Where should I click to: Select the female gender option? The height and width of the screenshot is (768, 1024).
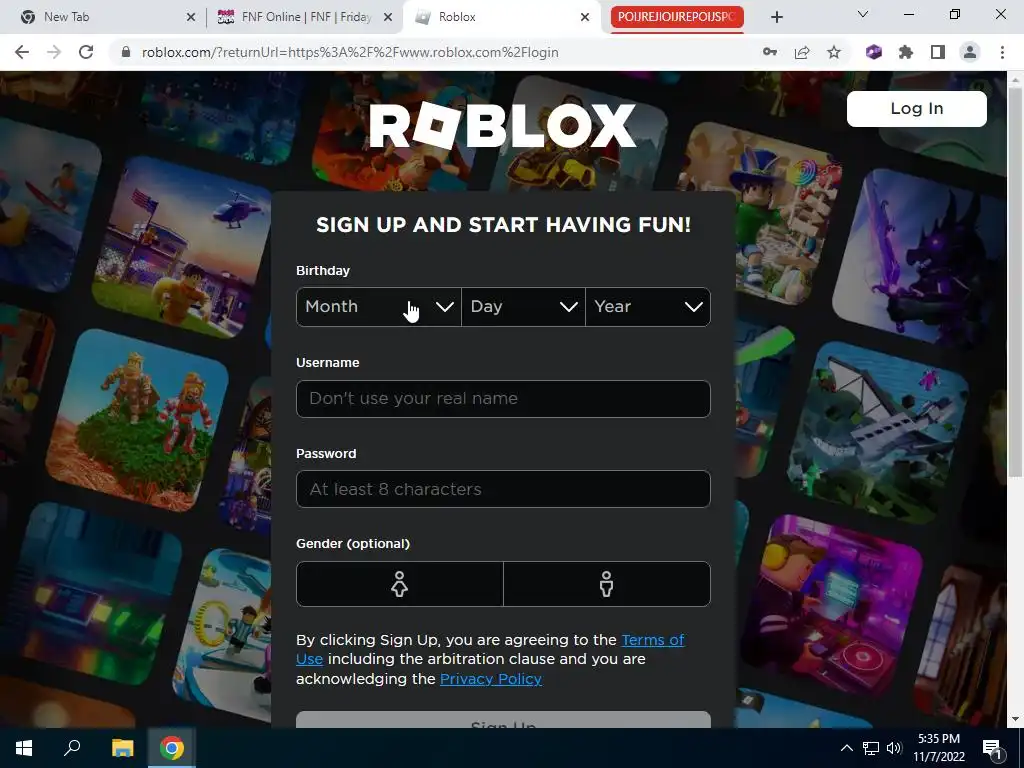click(x=400, y=584)
